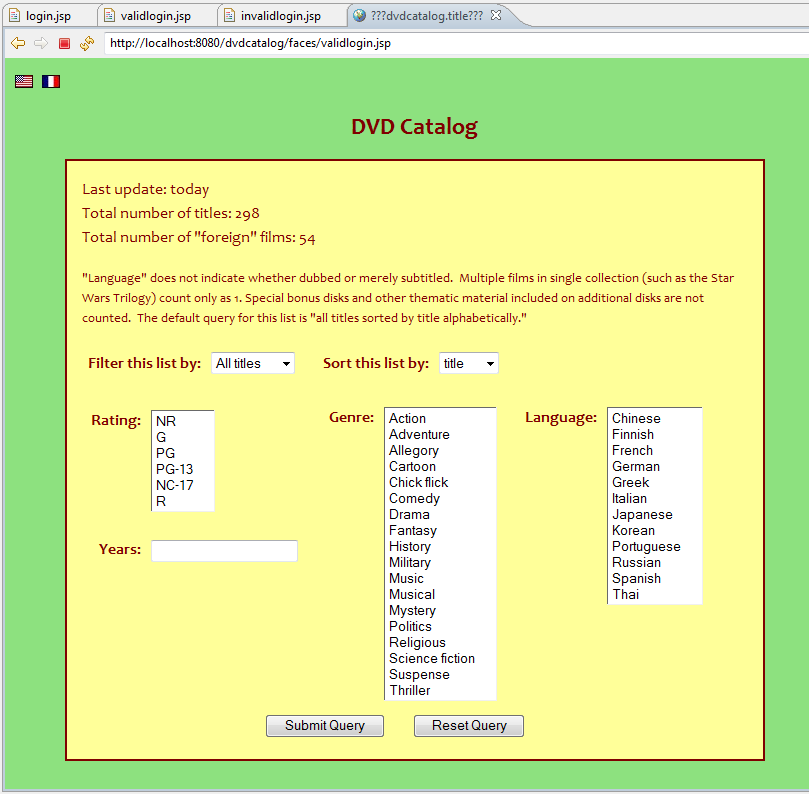This screenshot has width=809, height=794.
Task: Select German in the Language list
Action: click(x=655, y=466)
